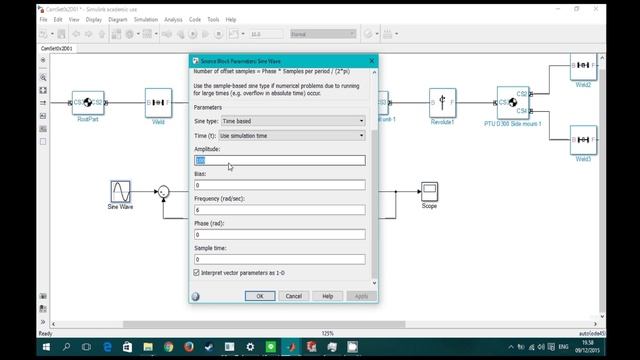Click the Step Back simulation icon

click(180, 34)
